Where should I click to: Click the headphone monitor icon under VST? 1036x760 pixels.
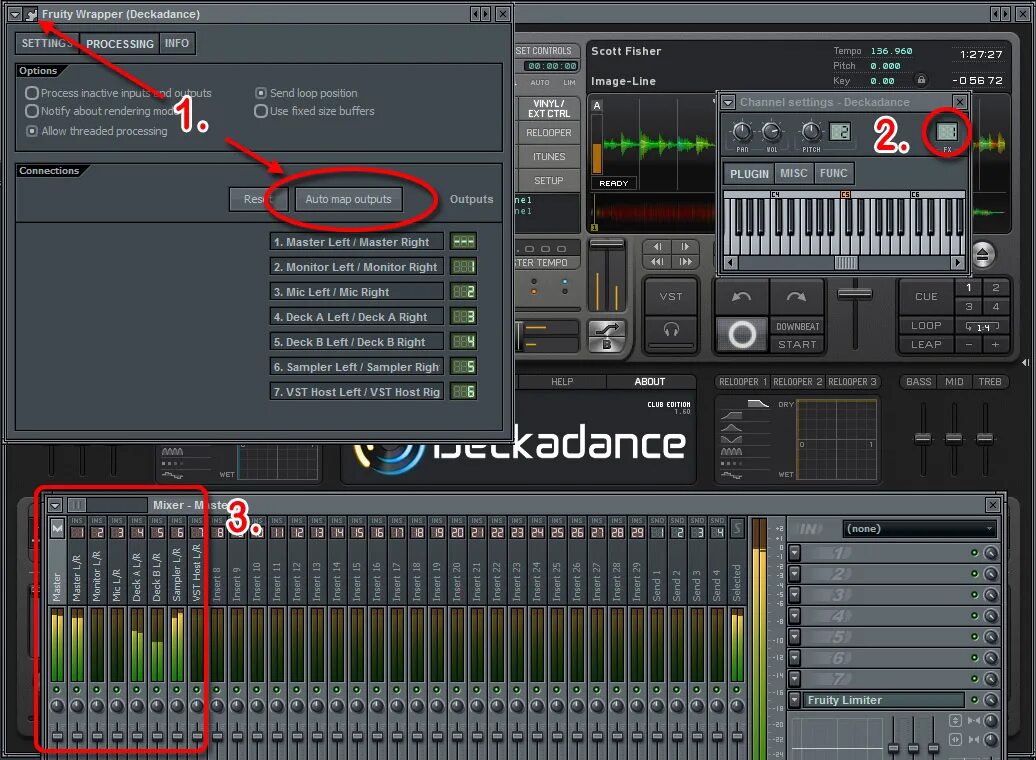point(671,330)
